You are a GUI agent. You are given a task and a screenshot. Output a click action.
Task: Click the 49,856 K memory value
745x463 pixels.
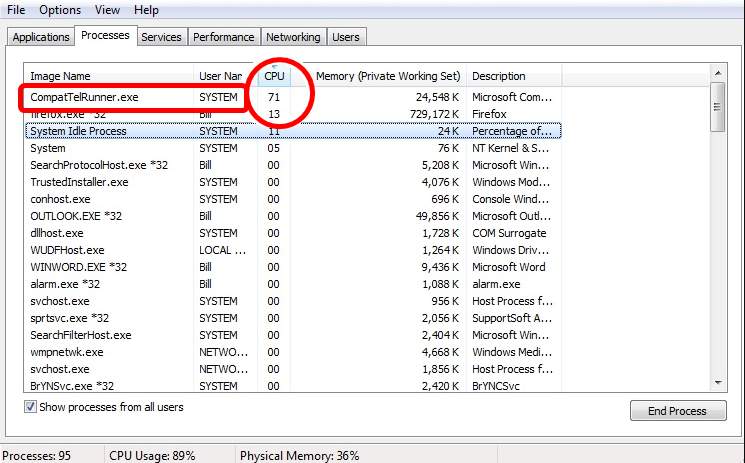click(x=437, y=216)
